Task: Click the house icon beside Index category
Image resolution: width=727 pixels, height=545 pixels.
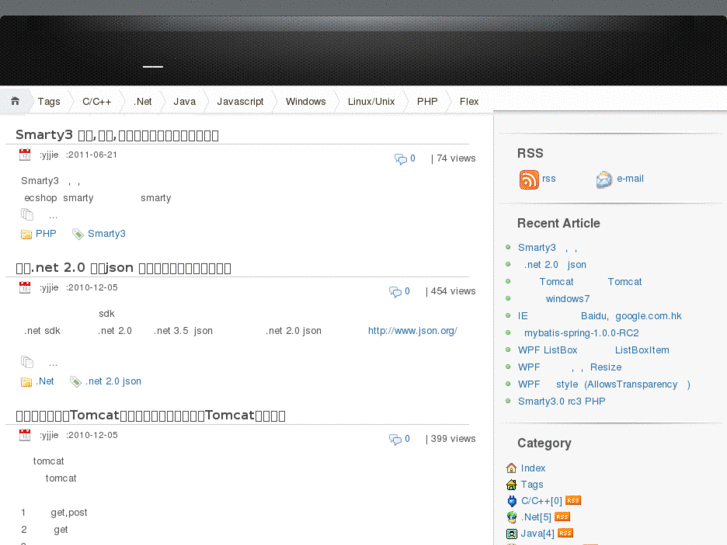Action: point(511,468)
